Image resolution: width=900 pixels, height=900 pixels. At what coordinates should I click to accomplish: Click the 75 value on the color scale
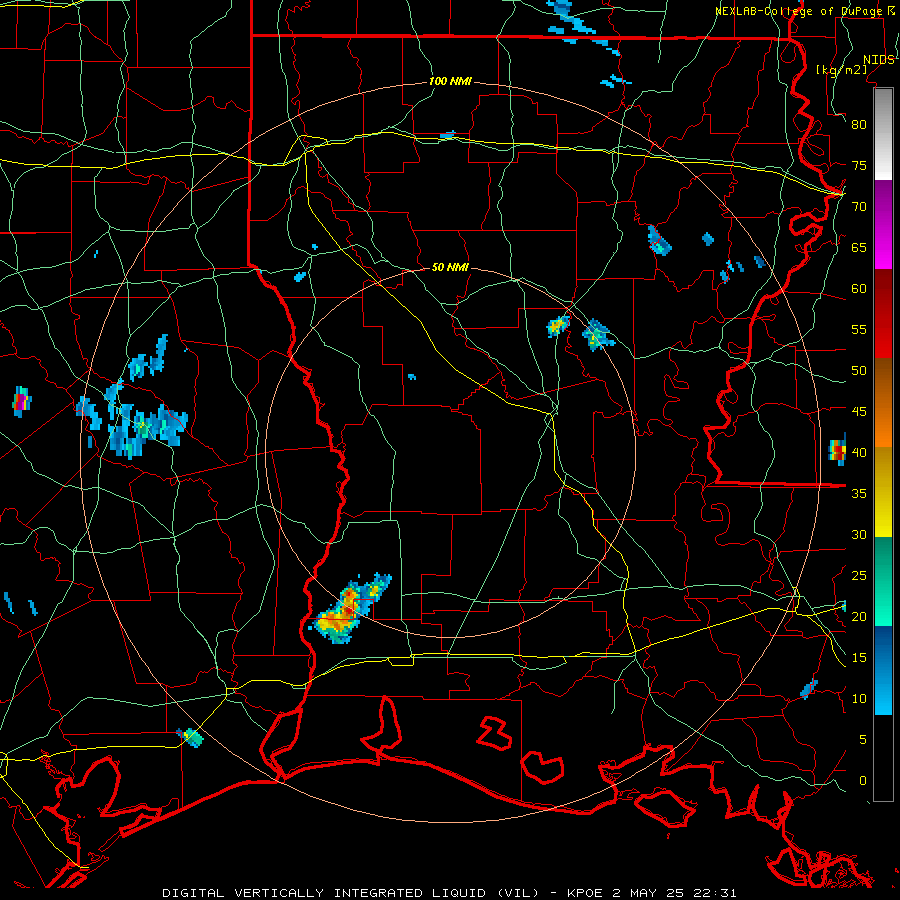point(859,166)
